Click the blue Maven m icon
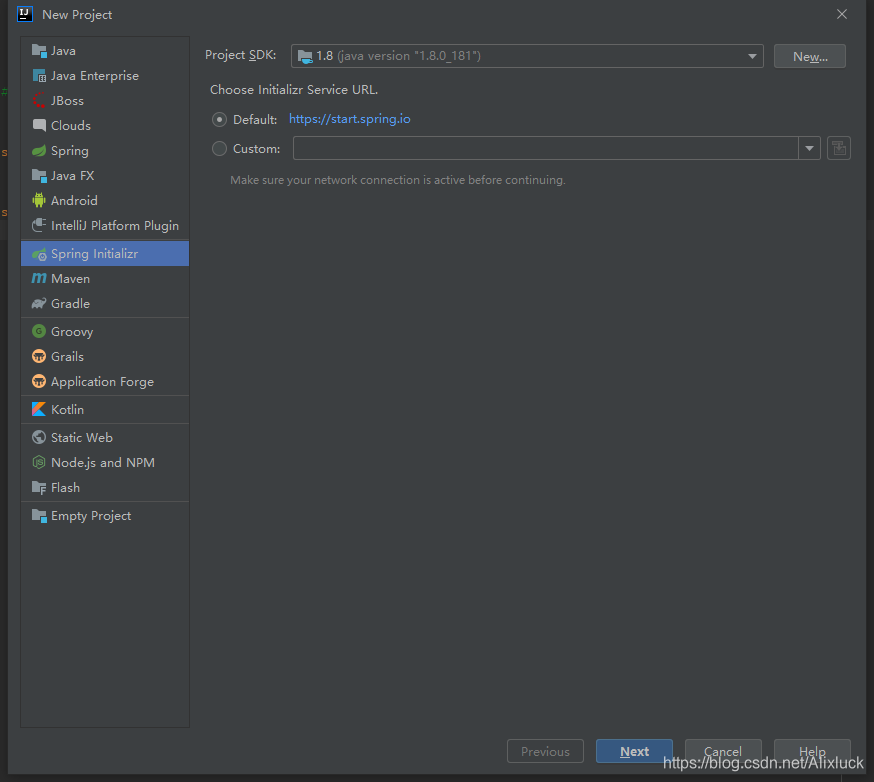 tap(39, 278)
